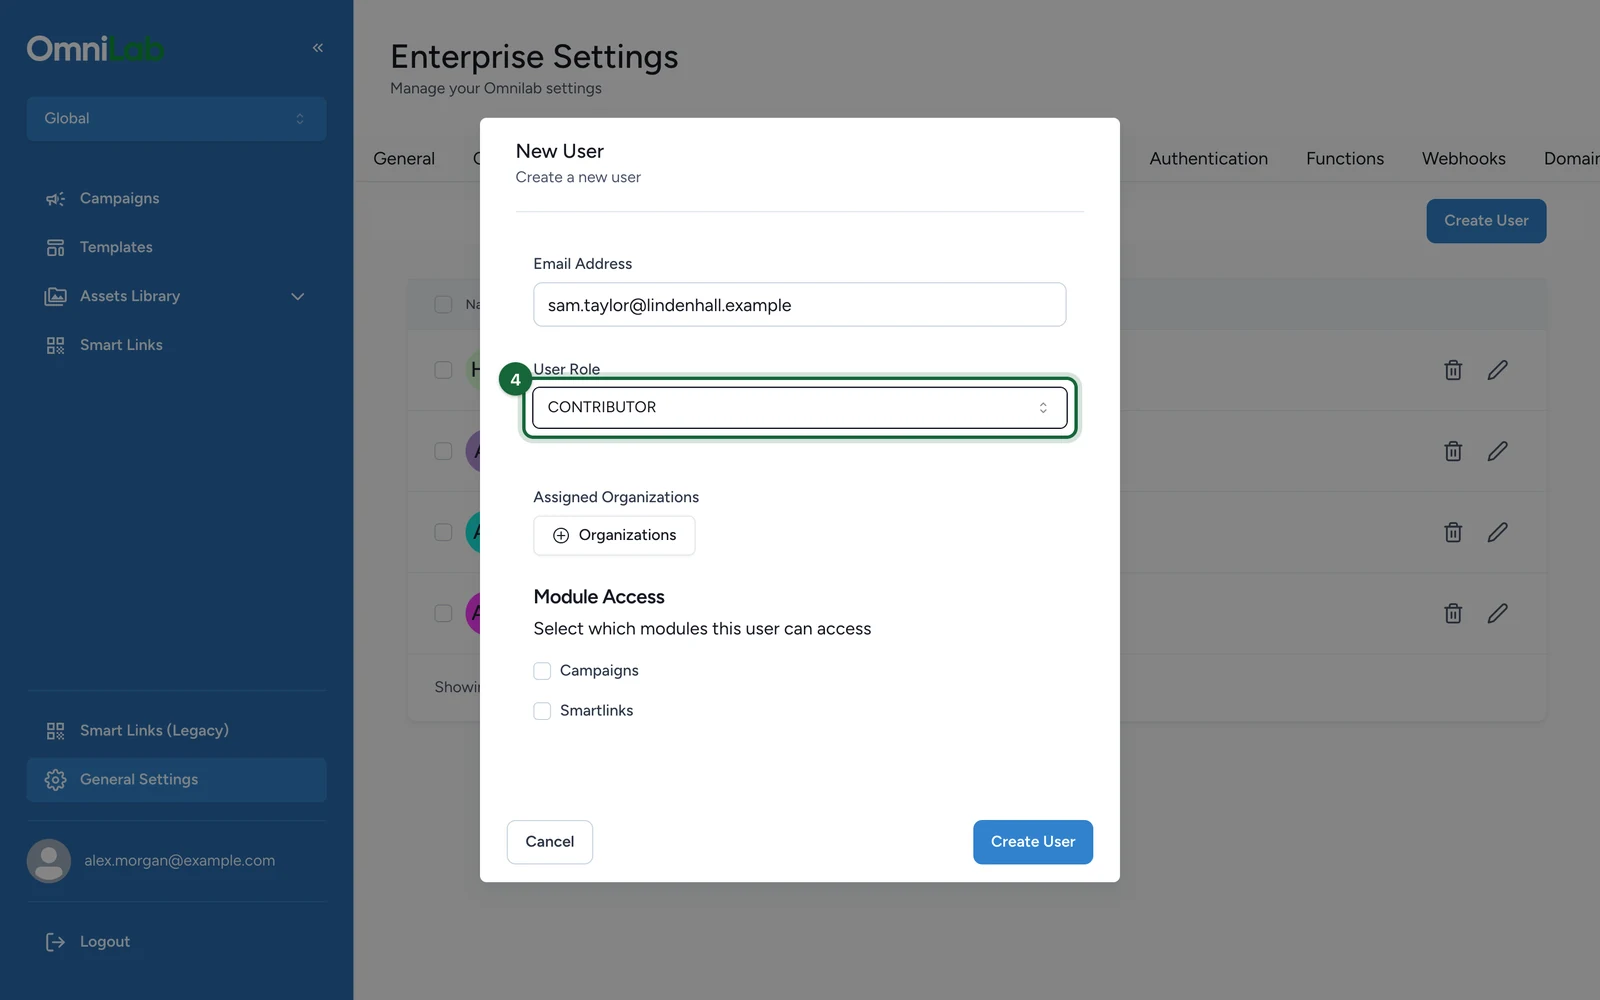Click the 'Create a new user' subtitle
The width and height of the screenshot is (1600, 1000).
578,177
